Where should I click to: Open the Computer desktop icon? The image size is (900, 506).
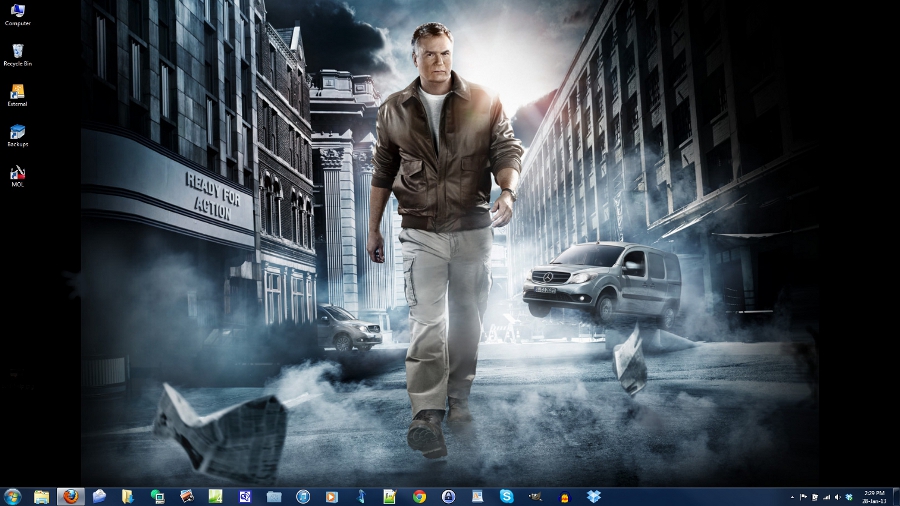(17, 15)
